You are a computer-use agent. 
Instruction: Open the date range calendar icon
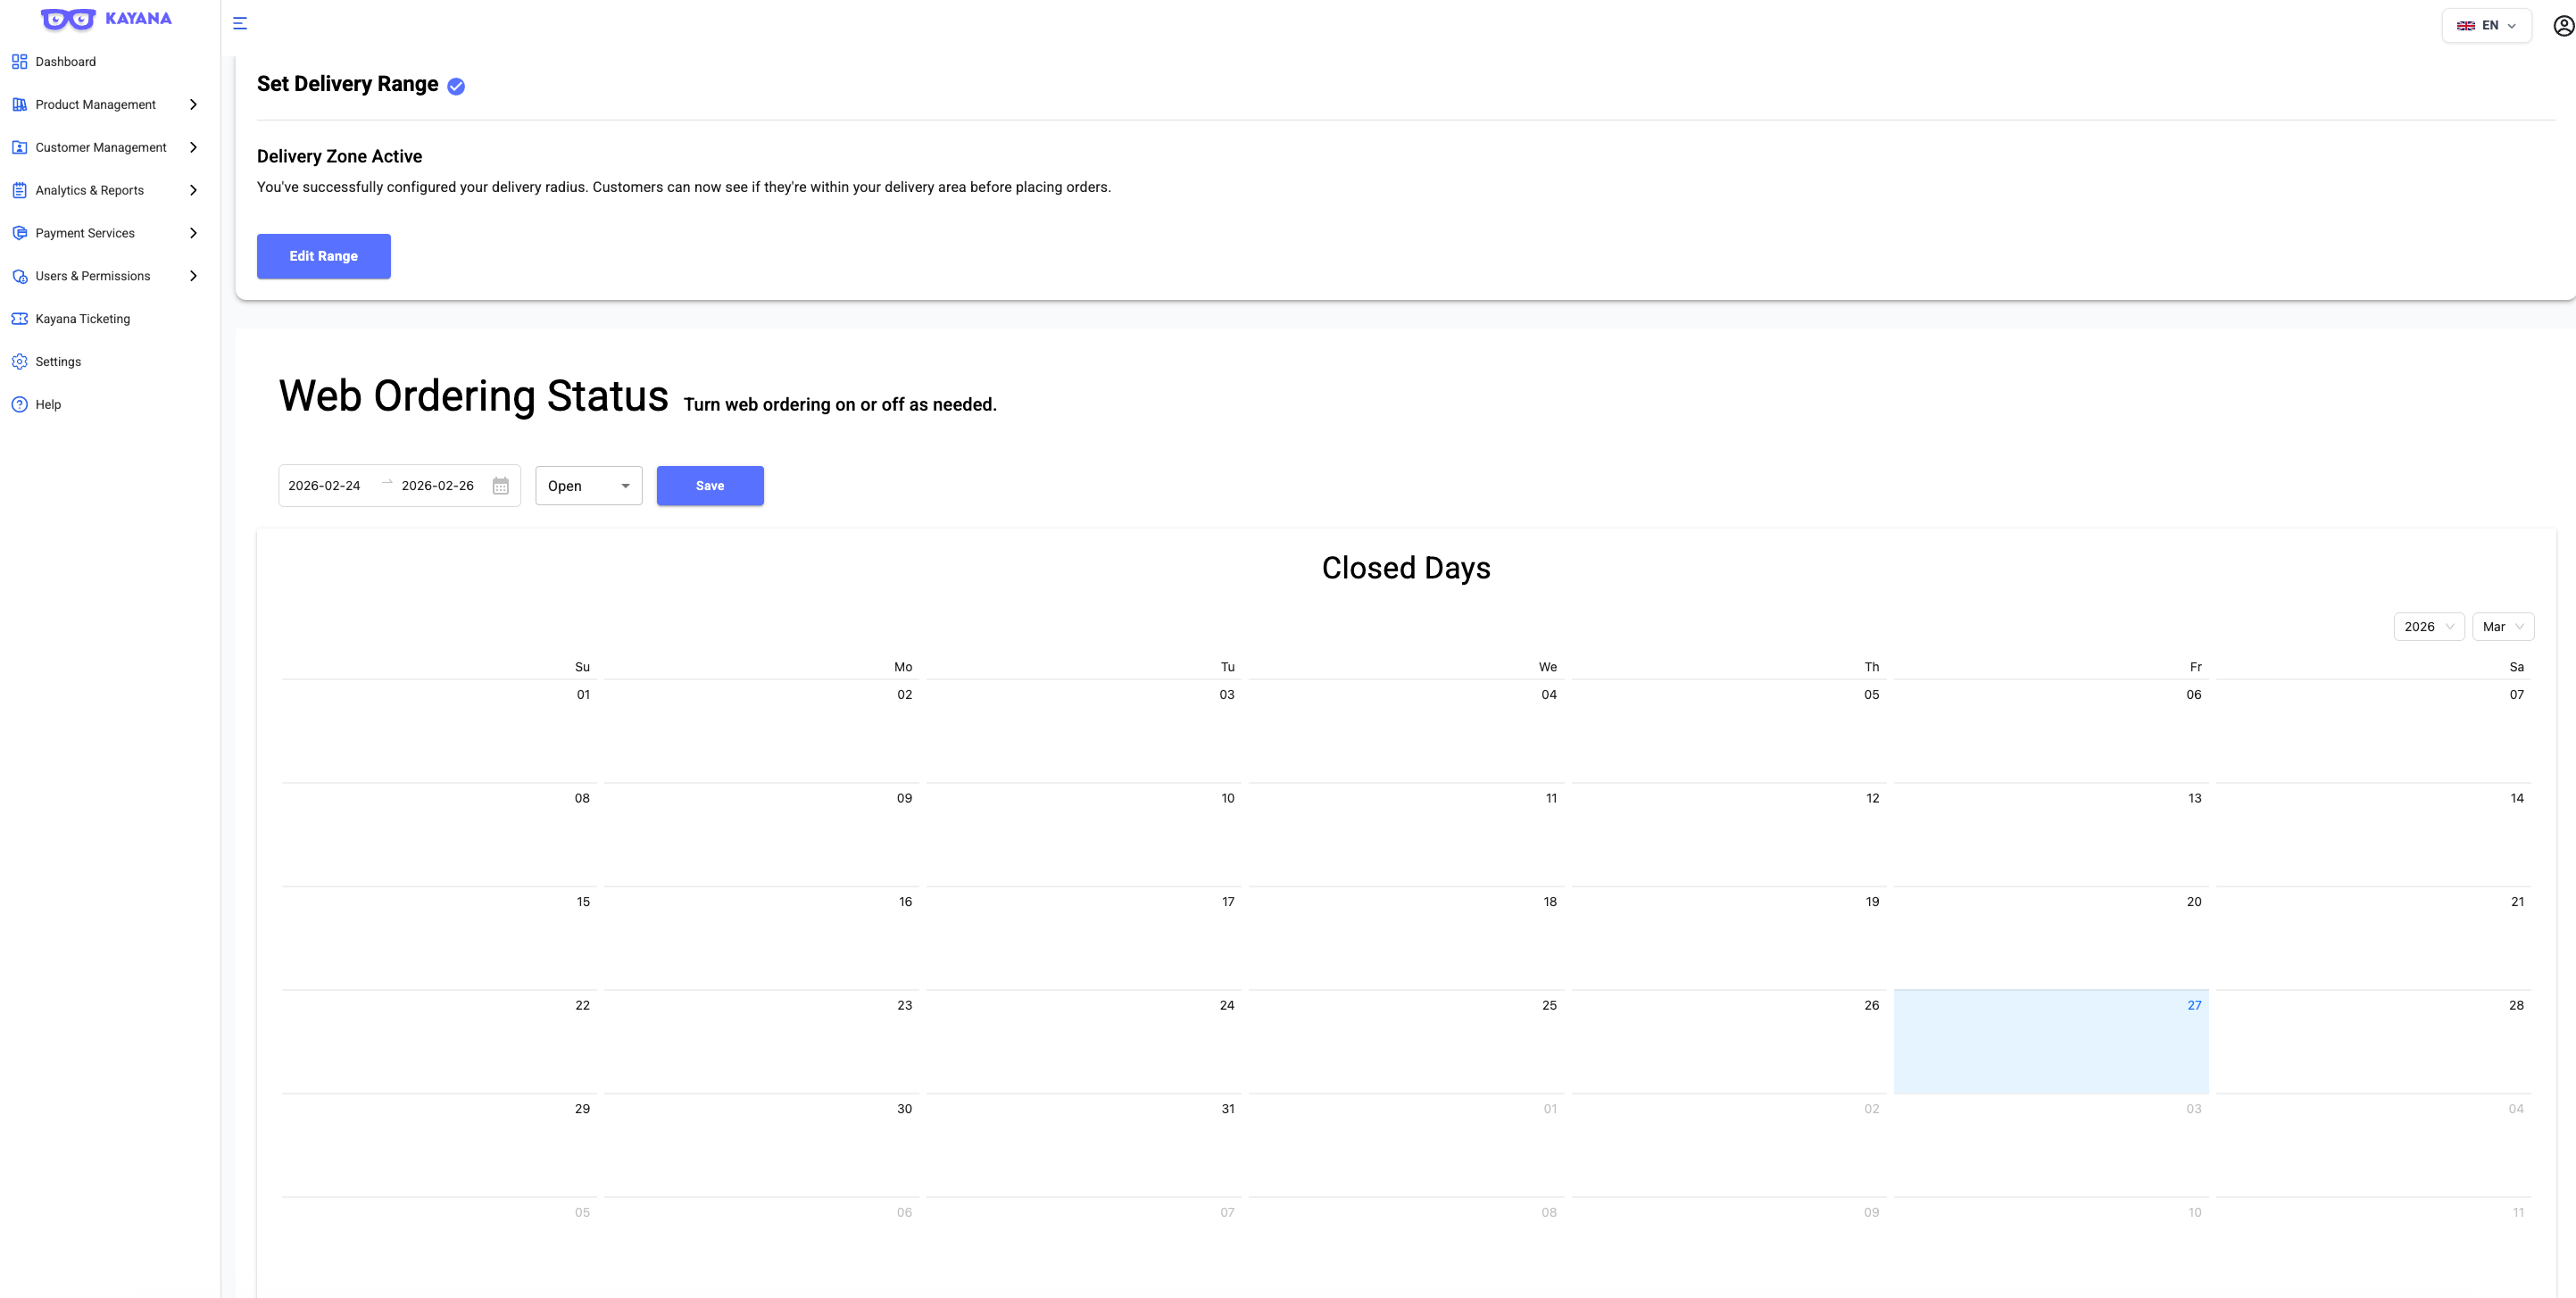coord(501,486)
